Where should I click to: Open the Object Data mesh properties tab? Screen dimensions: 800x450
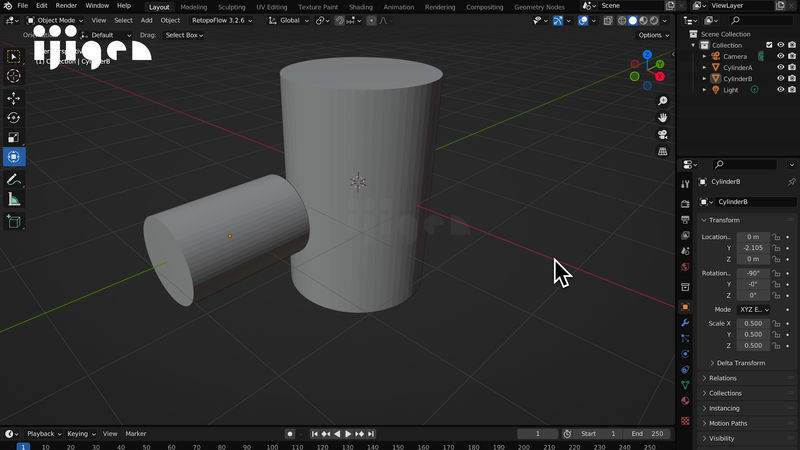(x=685, y=385)
